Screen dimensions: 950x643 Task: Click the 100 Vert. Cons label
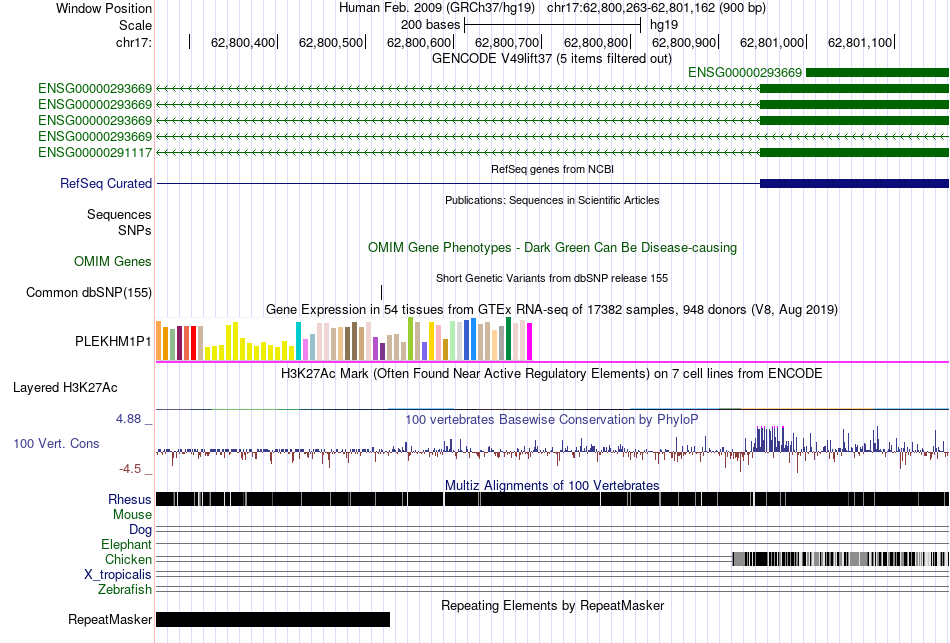click(x=56, y=444)
